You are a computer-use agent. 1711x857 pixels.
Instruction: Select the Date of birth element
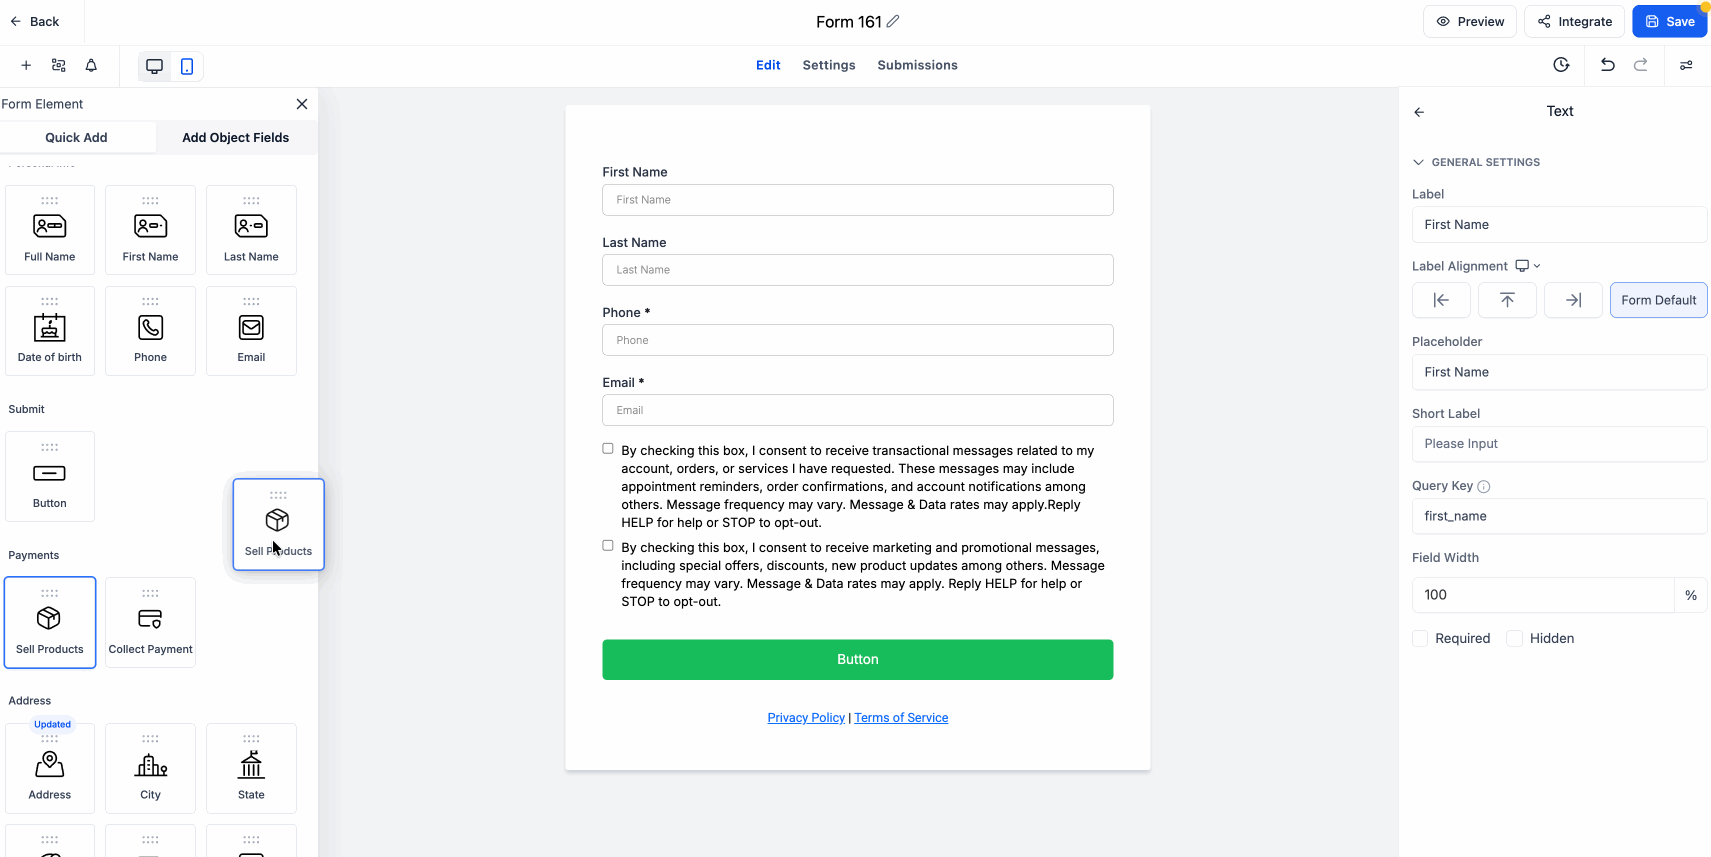(50, 331)
